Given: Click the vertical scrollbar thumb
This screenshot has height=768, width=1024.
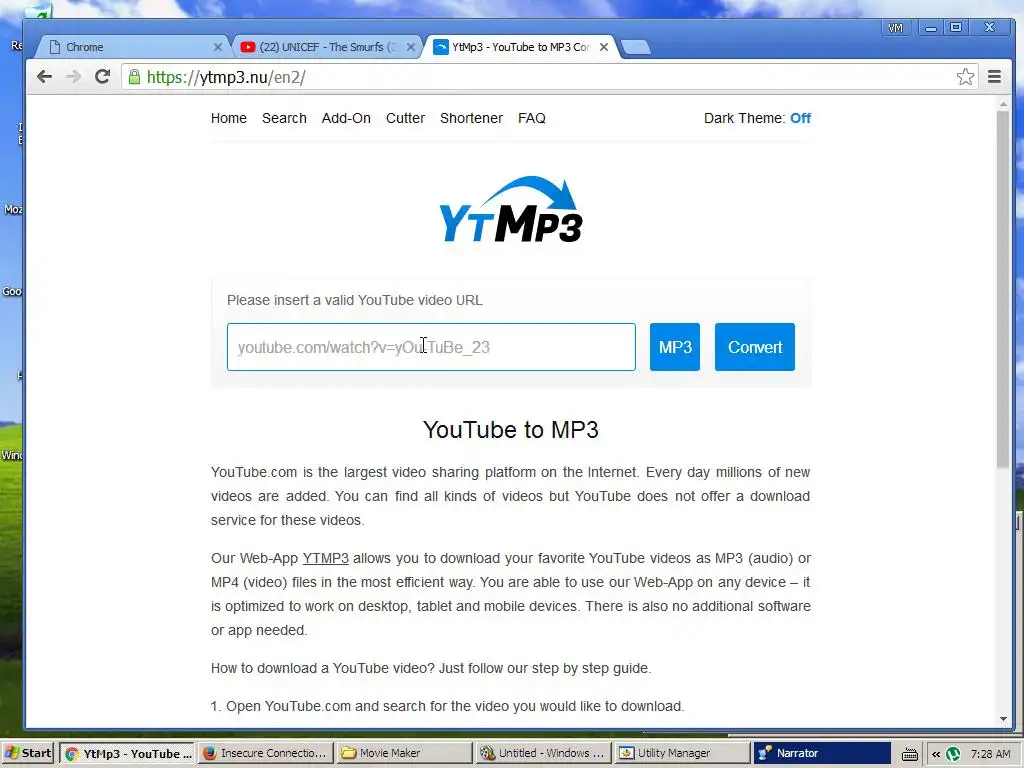Looking at the screenshot, I should (x=1004, y=289).
